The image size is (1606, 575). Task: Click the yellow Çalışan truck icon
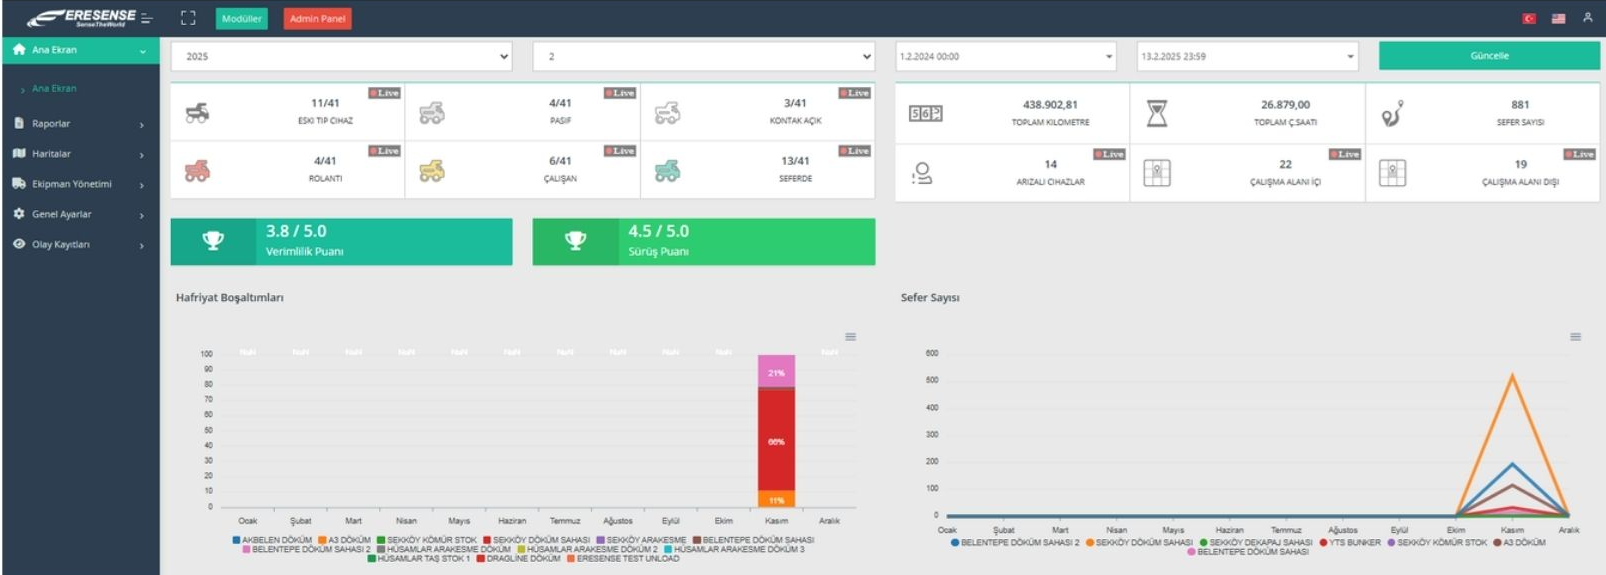click(x=432, y=171)
